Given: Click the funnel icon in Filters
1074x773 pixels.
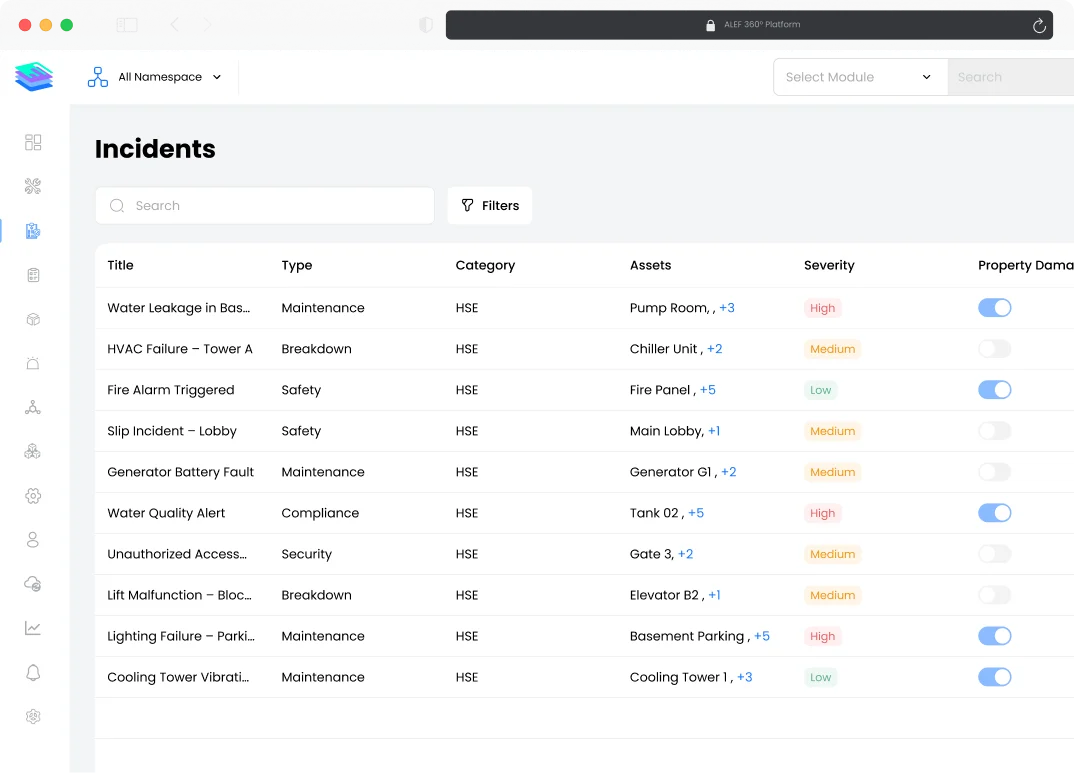Looking at the screenshot, I should coord(467,205).
